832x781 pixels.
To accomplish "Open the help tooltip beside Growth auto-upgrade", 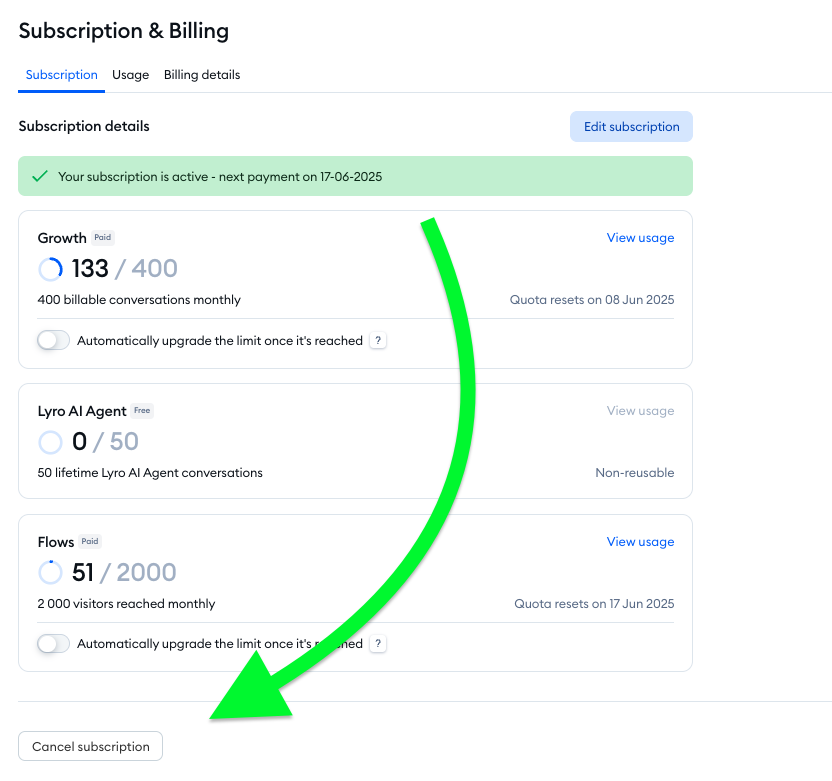I will point(377,340).
